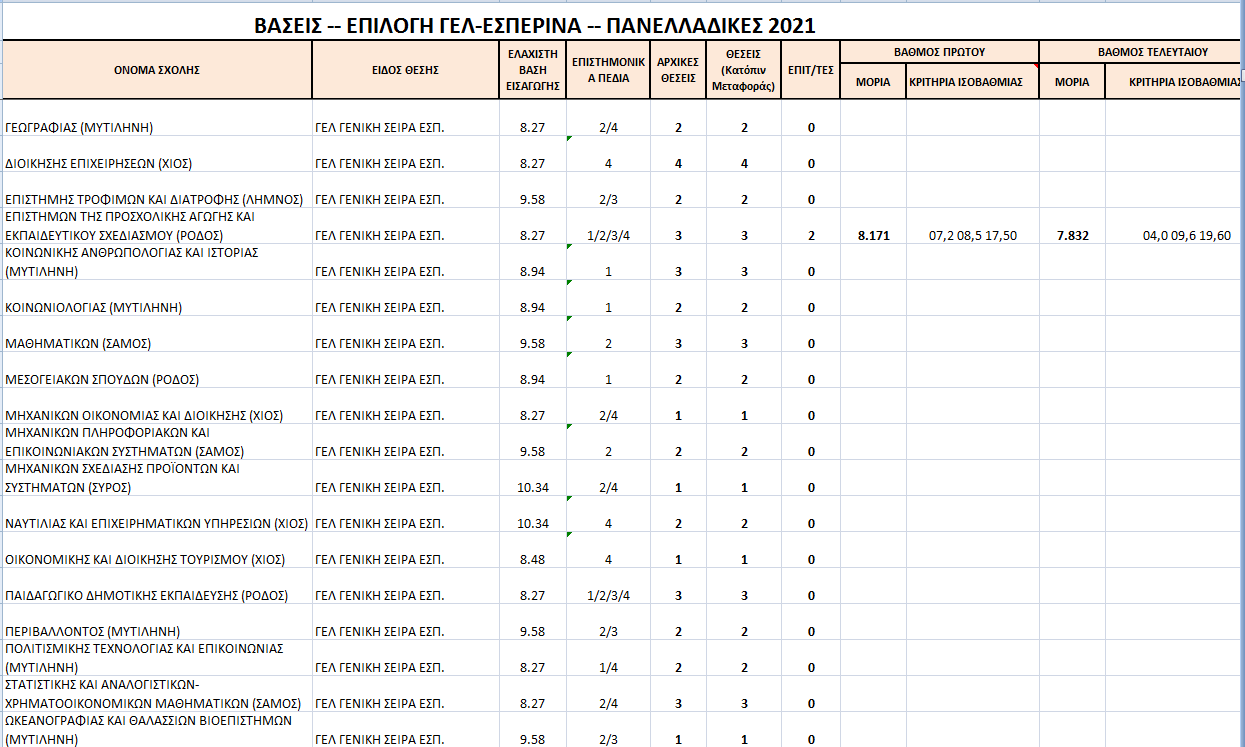Select the ΚΟΙΝΩΝΙΟΛΟΓΙΑΣ (ΜΥΤΙΛΗΝΗ) cell
The image size is (1245, 747).
pyautogui.click(x=157, y=298)
